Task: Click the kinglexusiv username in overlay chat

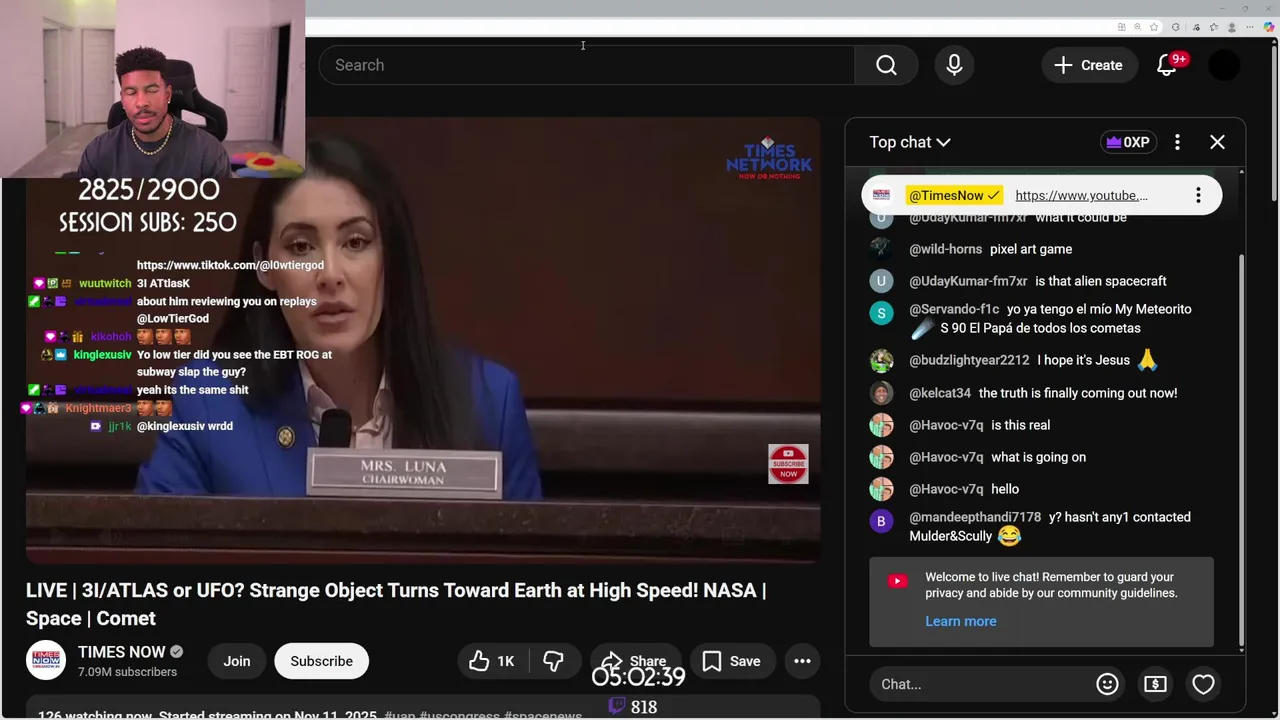Action: (x=102, y=355)
